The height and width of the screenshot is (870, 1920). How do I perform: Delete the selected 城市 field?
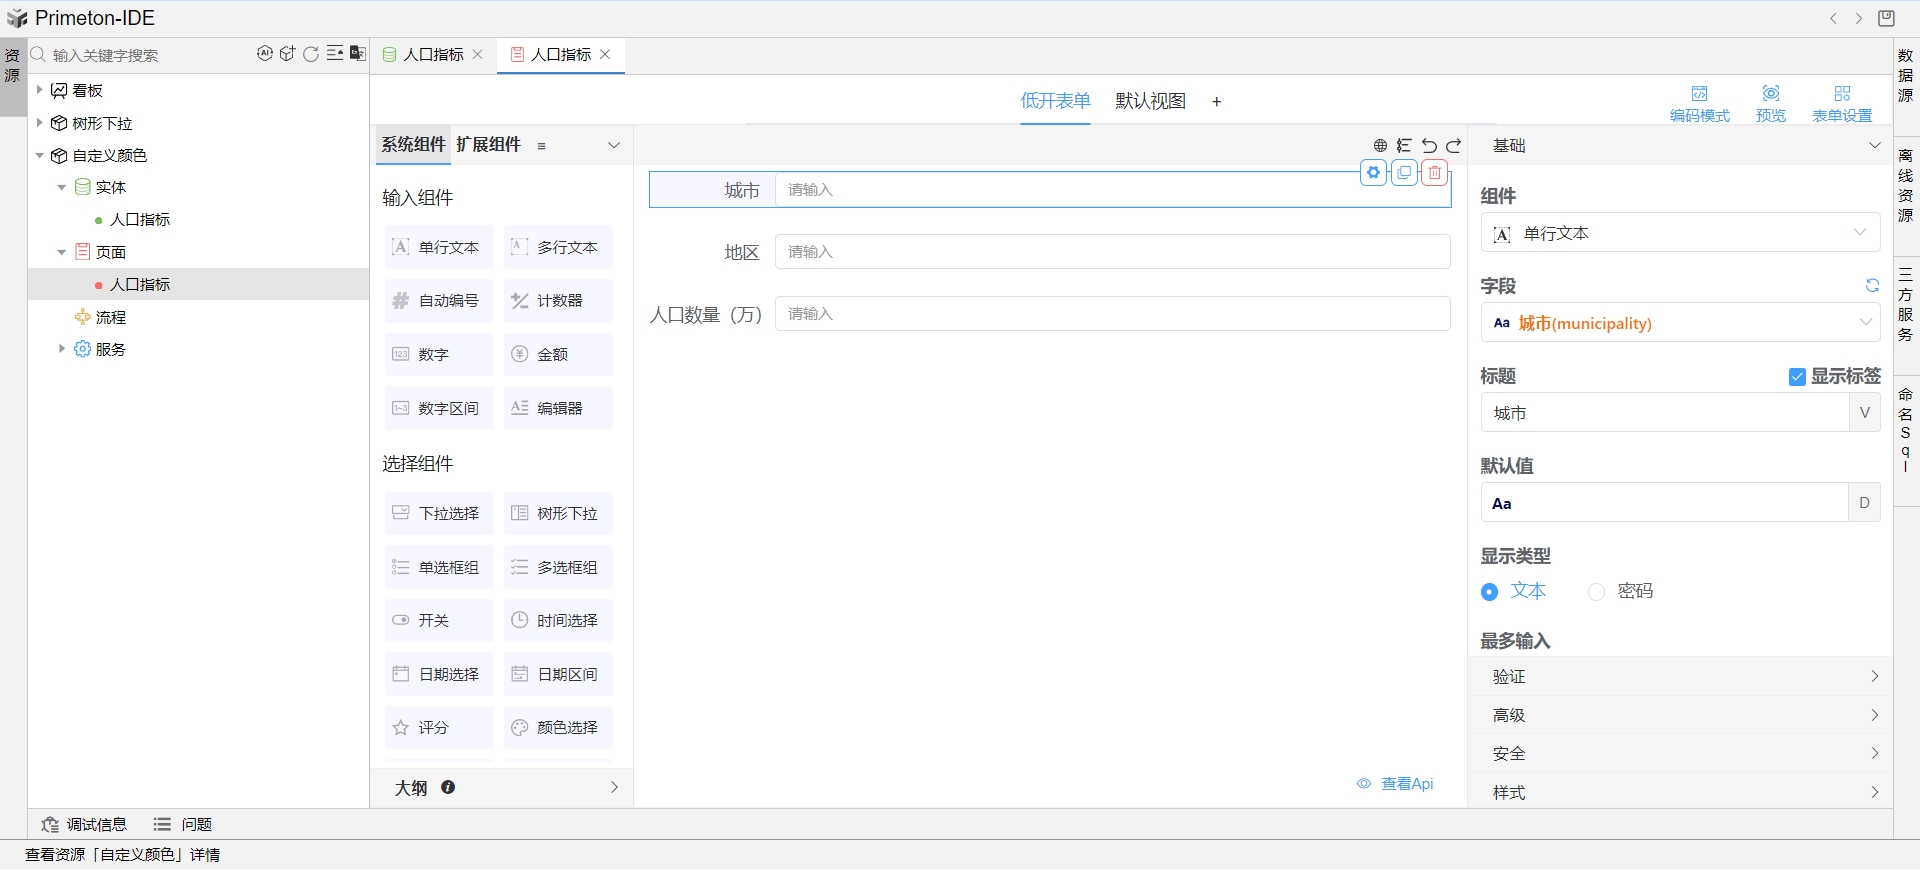click(x=1435, y=173)
